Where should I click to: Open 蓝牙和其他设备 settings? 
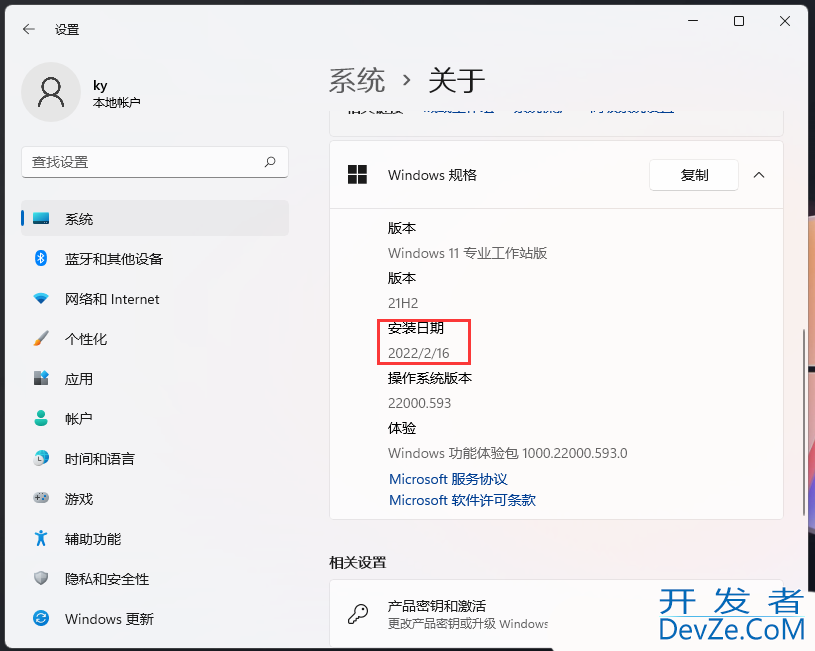[x=155, y=258]
